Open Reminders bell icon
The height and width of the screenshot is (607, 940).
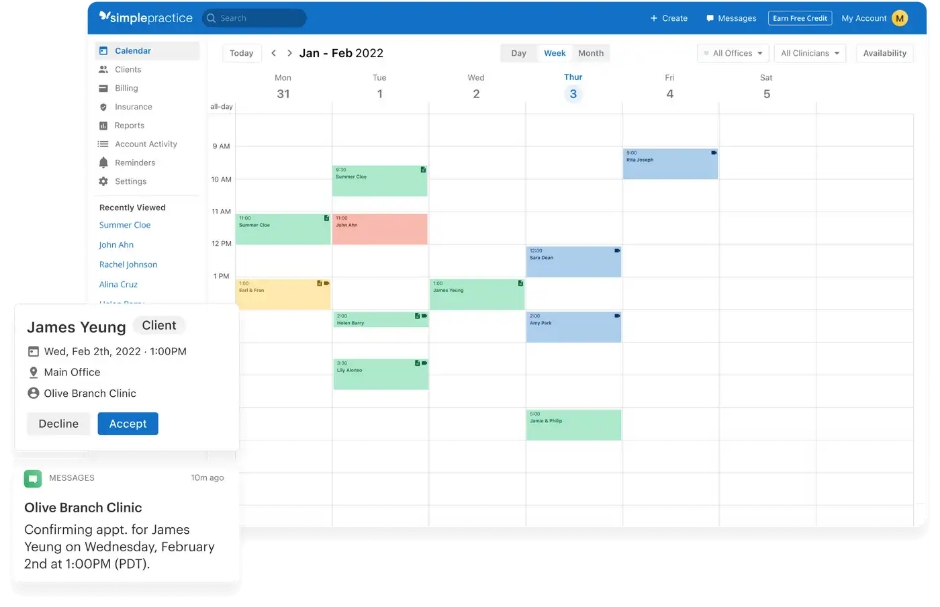tap(103, 163)
